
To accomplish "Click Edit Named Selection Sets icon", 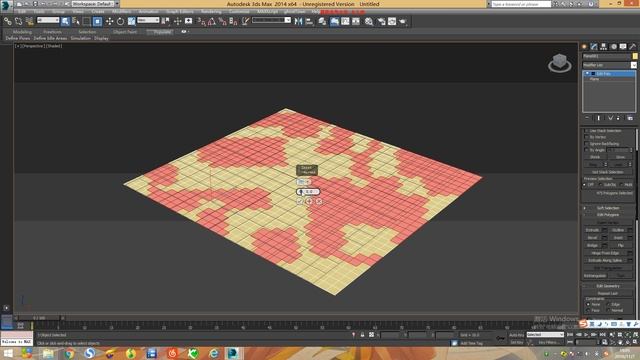I will [x=245, y=21].
